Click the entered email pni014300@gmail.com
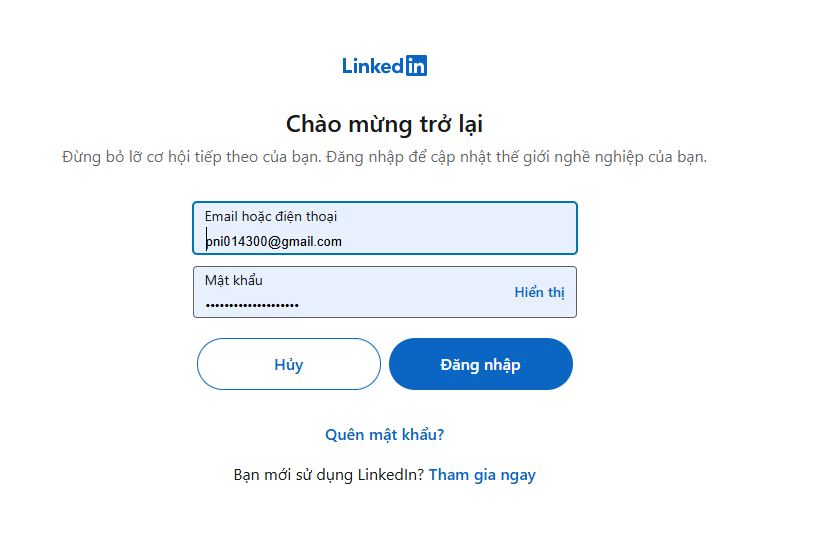 [x=274, y=241]
